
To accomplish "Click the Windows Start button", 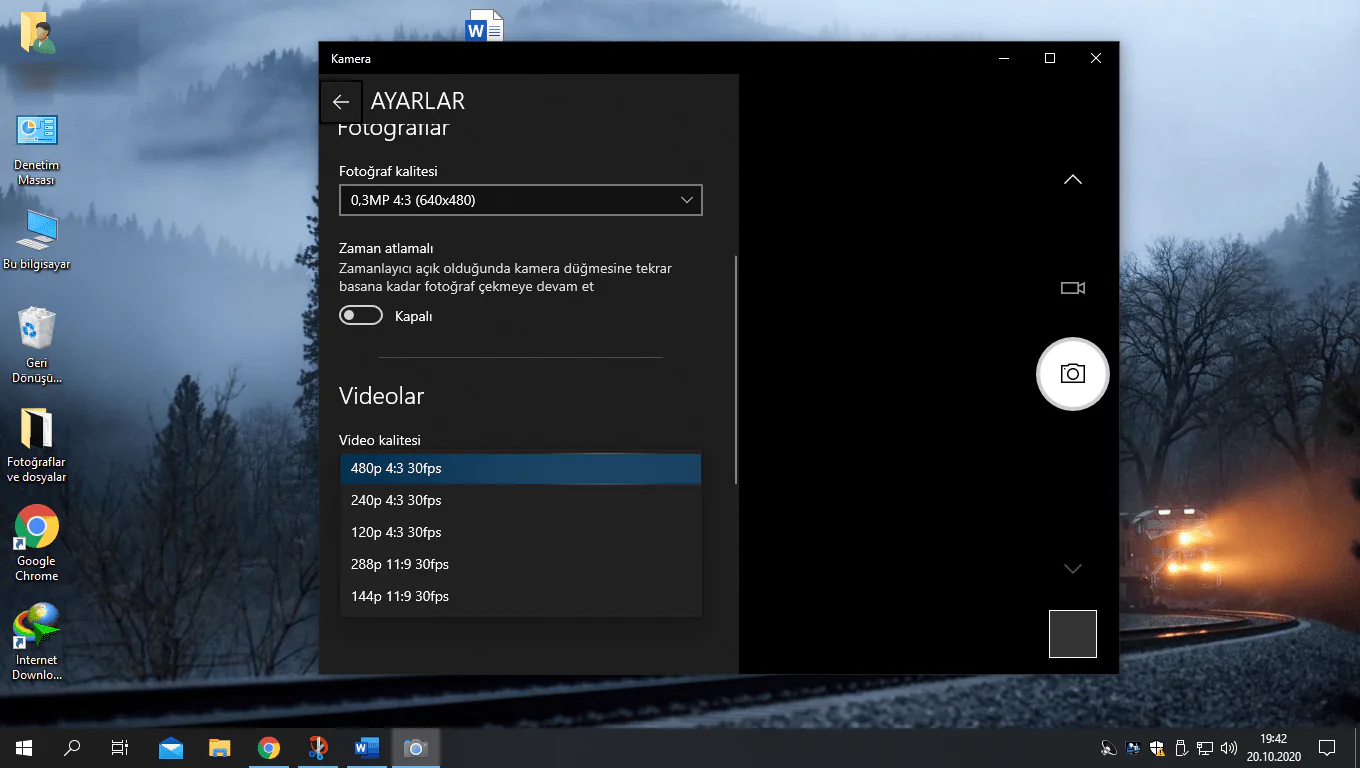I will point(24,748).
